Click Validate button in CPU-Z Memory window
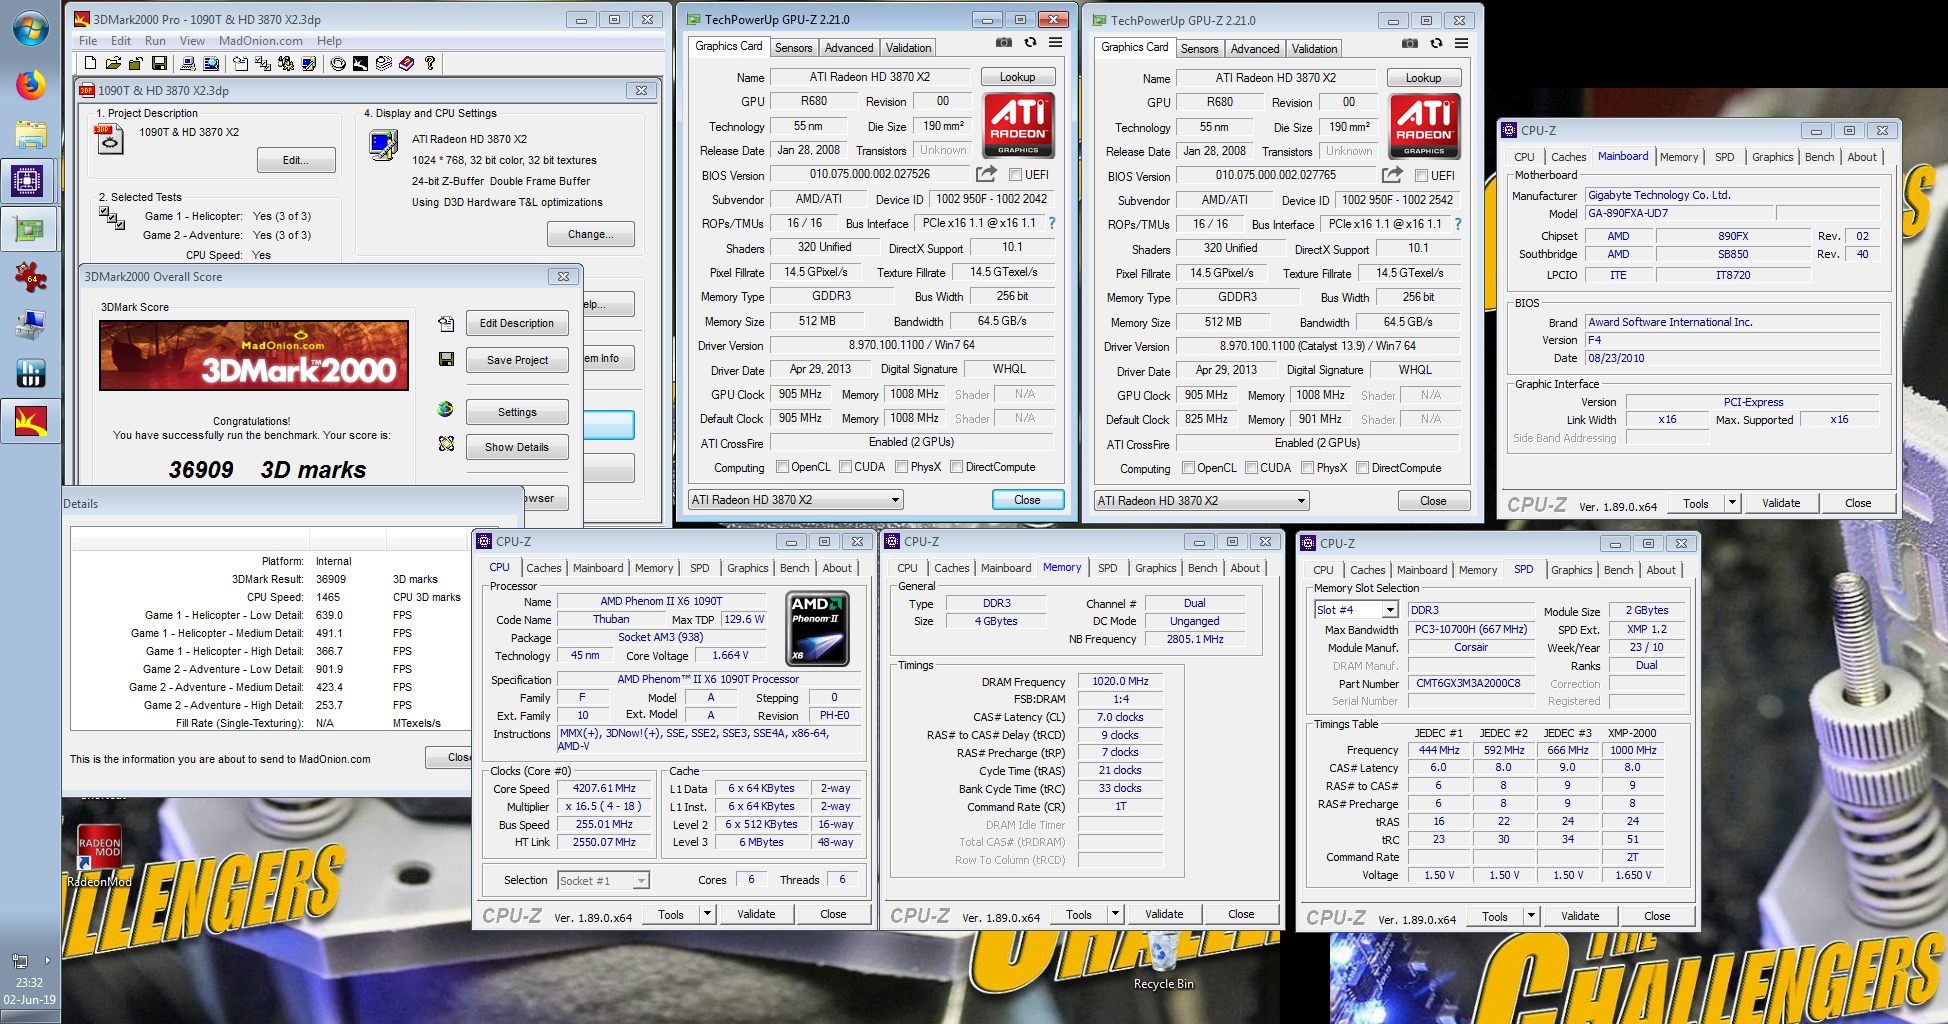 [x=1163, y=914]
